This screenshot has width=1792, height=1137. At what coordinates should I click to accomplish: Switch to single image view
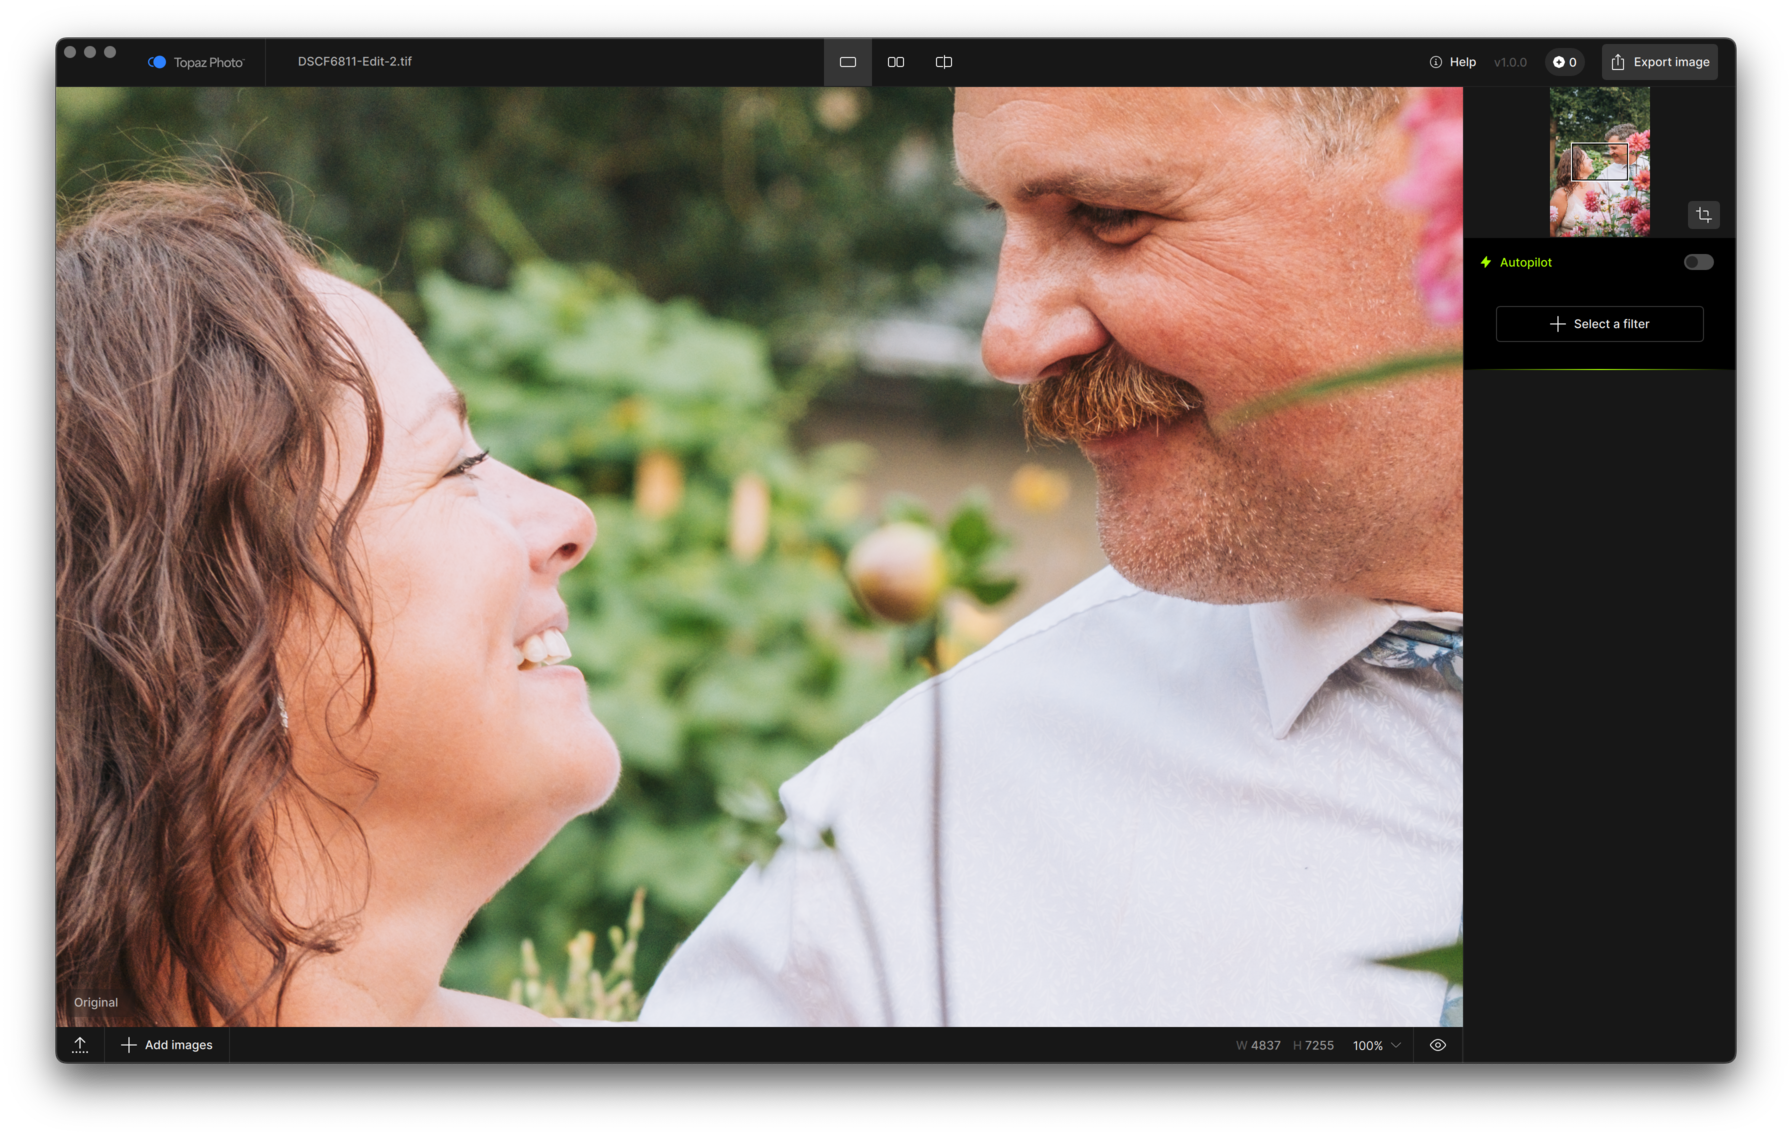click(x=847, y=62)
